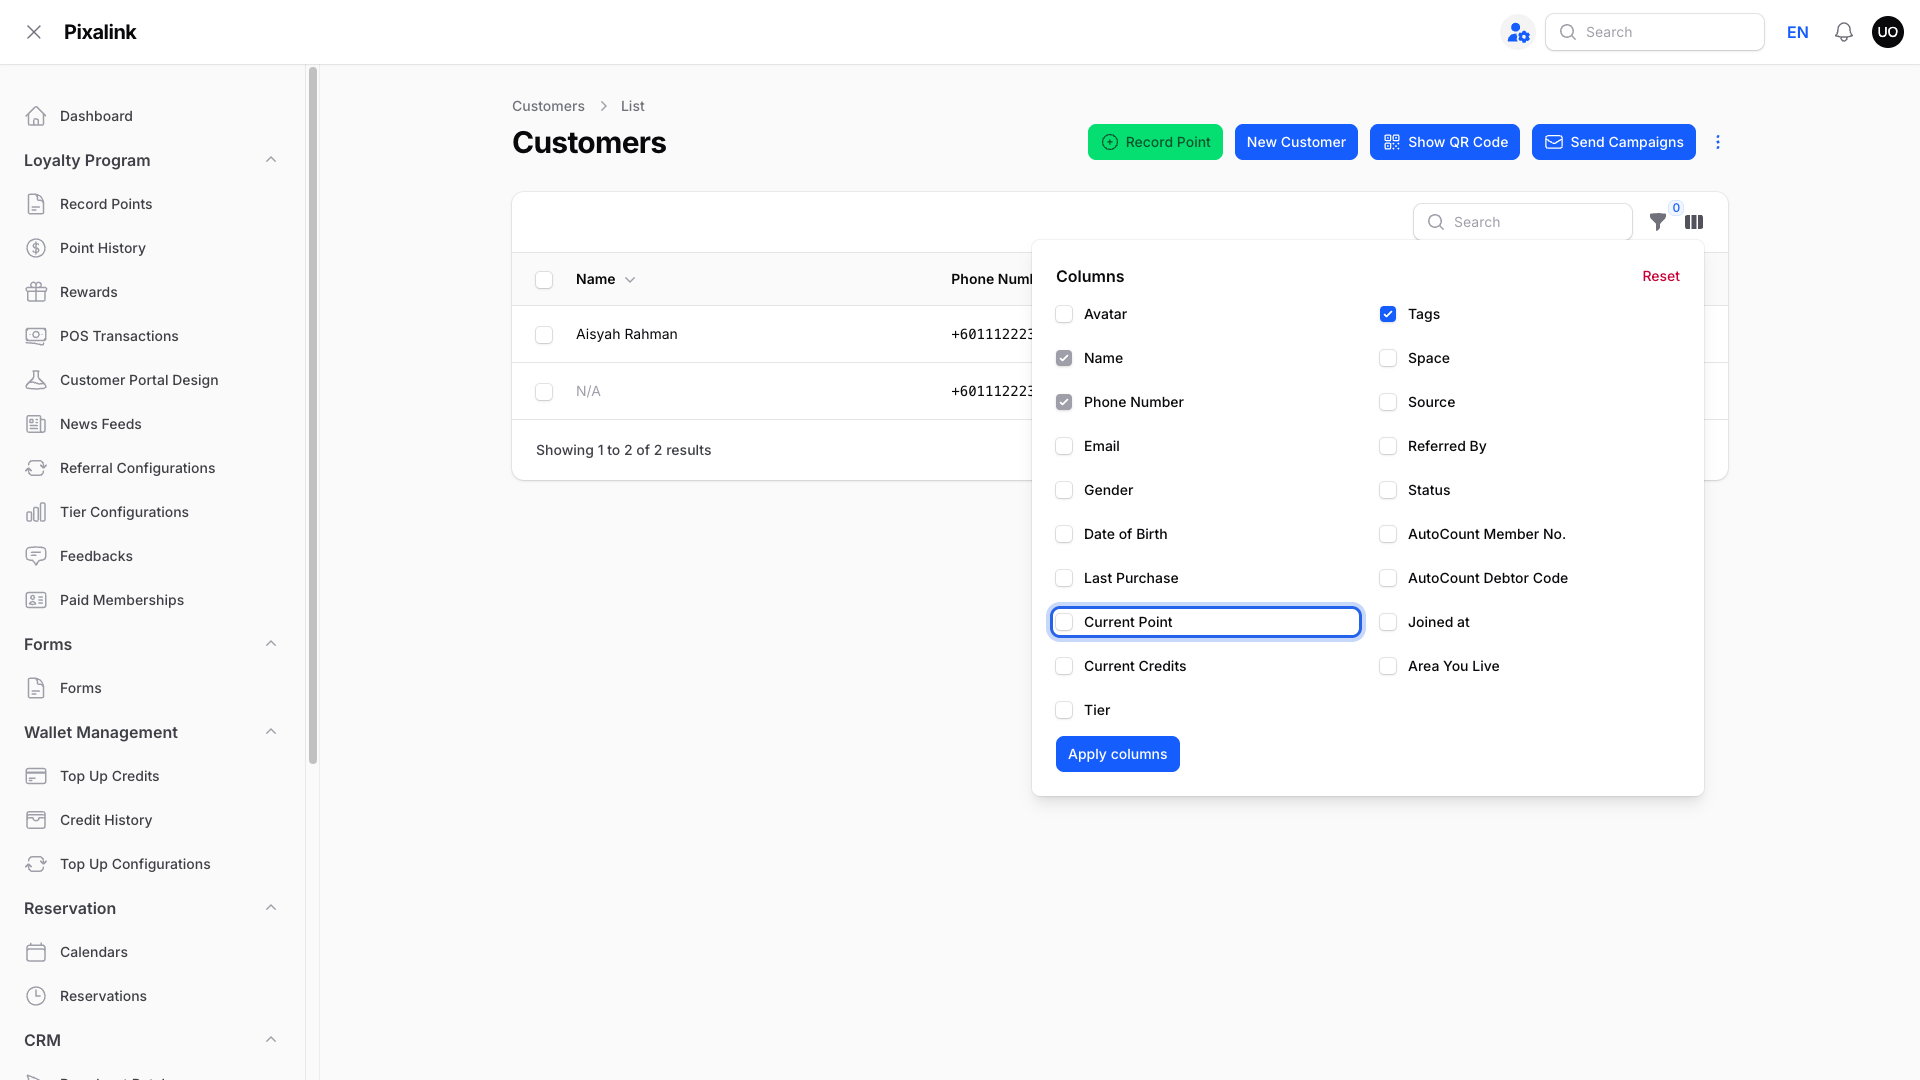Collapse the CRM sidebar section
Screen dimensions: 1920x1080
(x=271, y=1040)
